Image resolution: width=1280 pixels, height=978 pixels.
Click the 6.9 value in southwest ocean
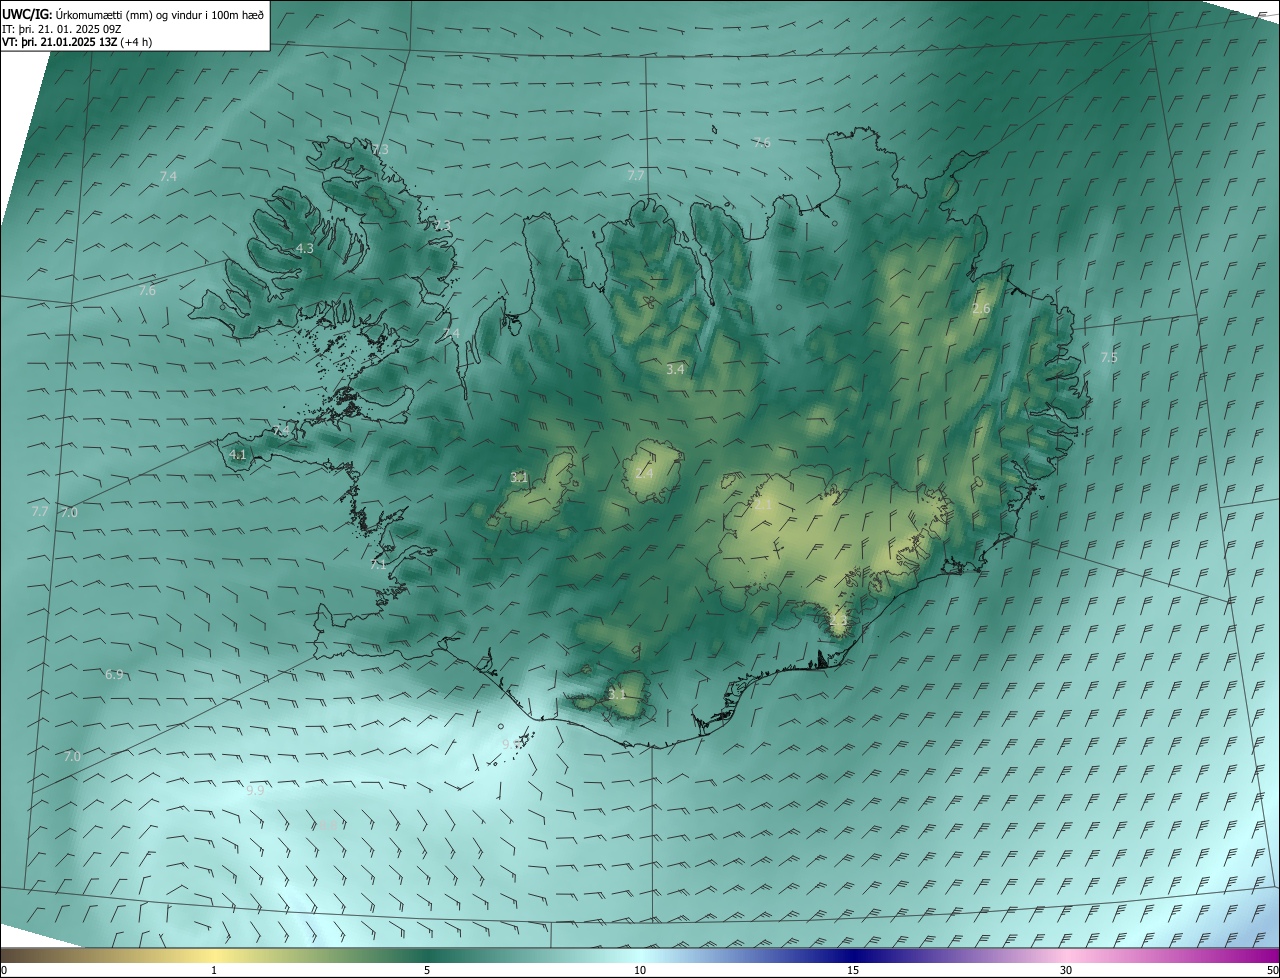(x=114, y=675)
